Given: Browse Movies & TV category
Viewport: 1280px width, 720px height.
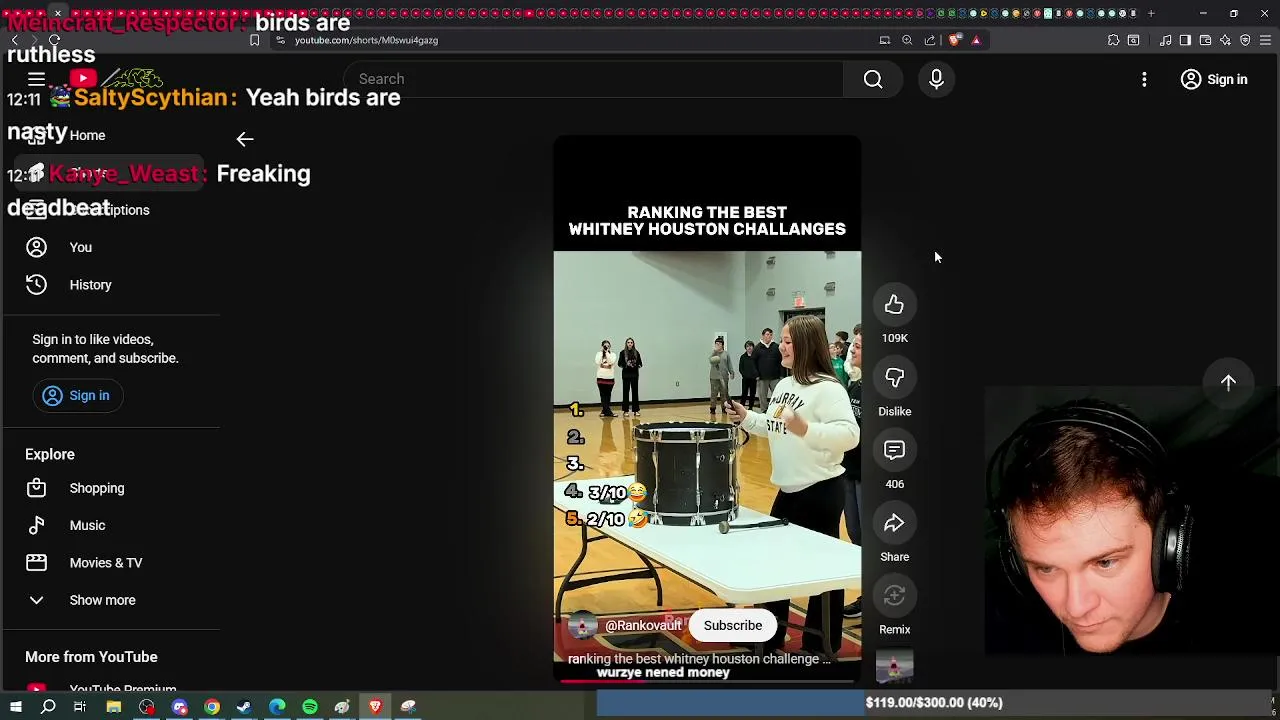Looking at the screenshot, I should 110,563.
